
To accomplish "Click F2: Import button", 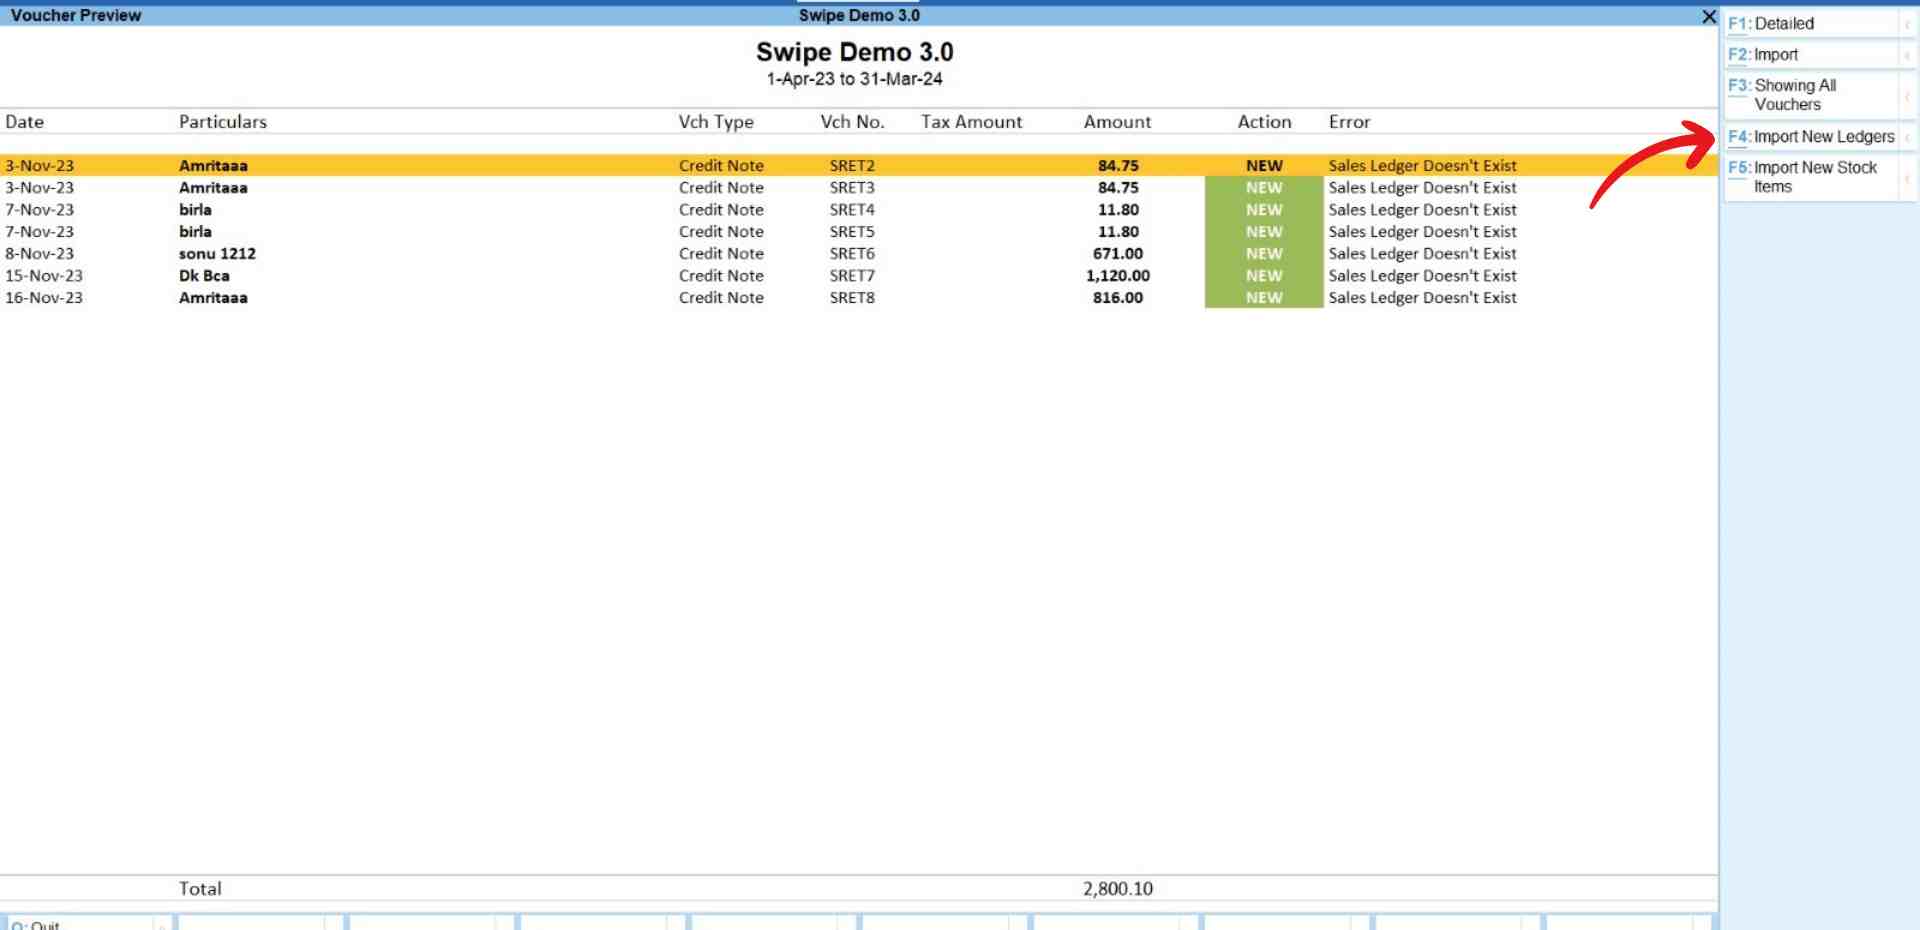I will pyautogui.click(x=1811, y=55).
